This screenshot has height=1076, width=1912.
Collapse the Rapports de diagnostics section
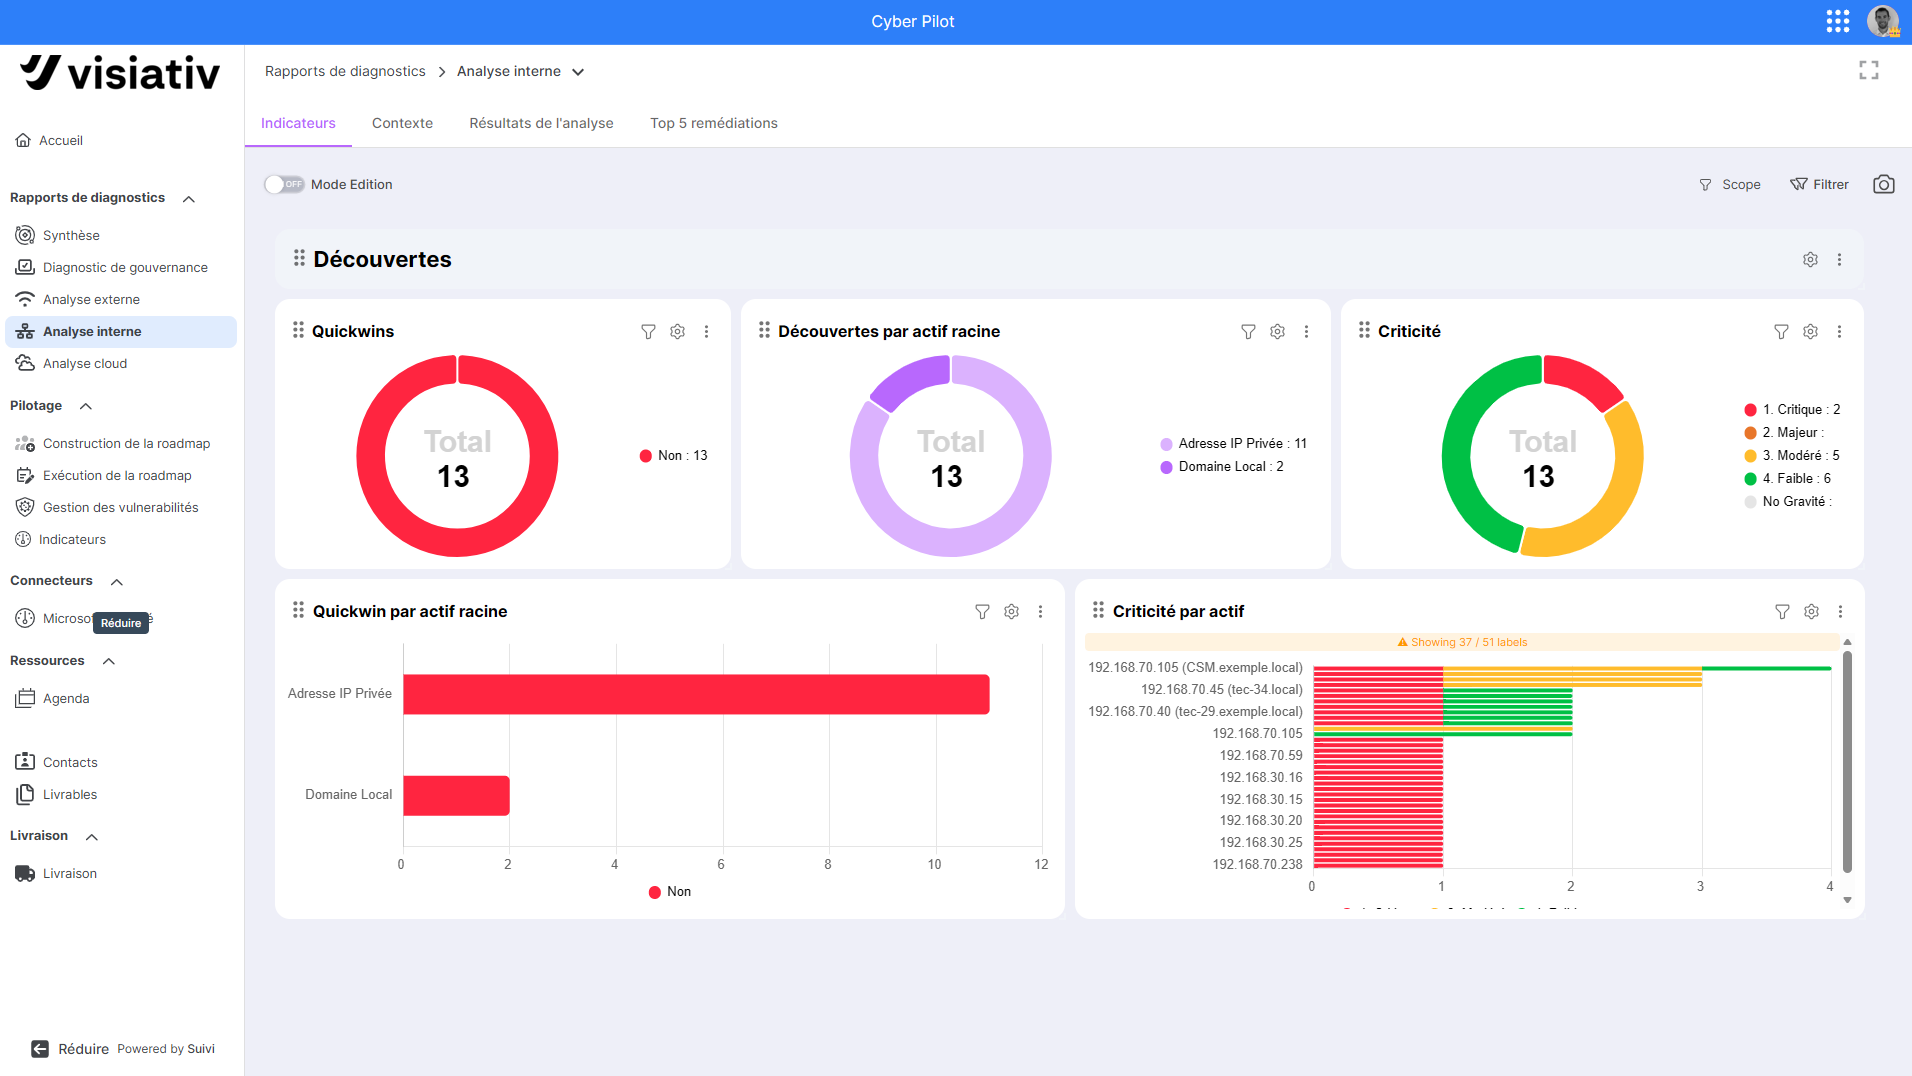[189, 198]
